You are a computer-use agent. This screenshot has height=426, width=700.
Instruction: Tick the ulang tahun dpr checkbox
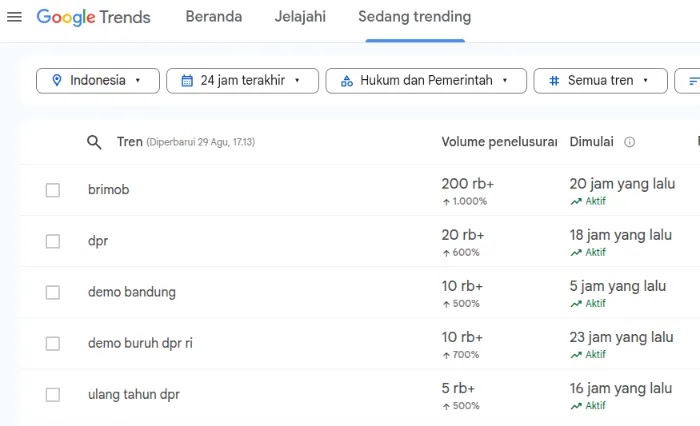tap(53, 395)
